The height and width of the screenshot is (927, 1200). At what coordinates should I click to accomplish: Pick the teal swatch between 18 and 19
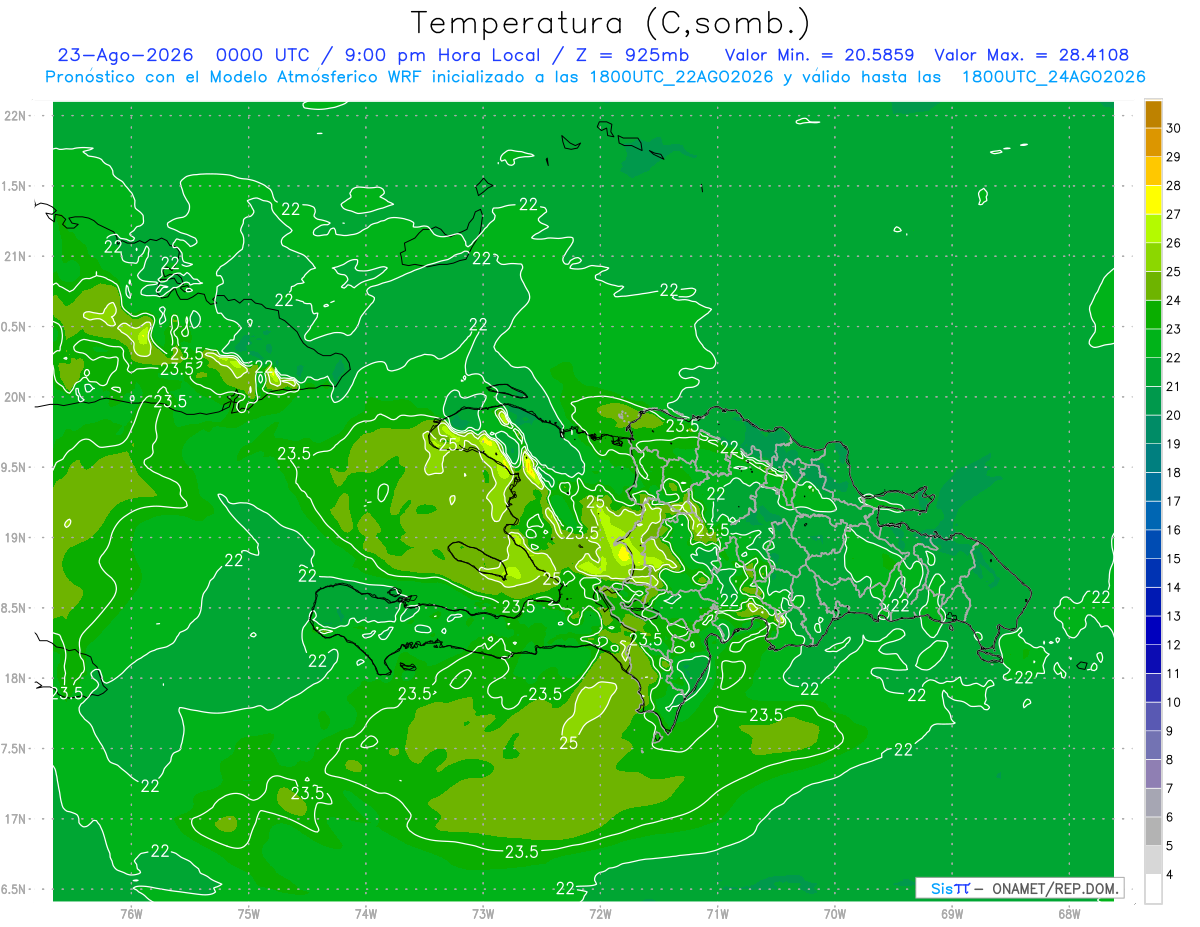[x=1153, y=459]
